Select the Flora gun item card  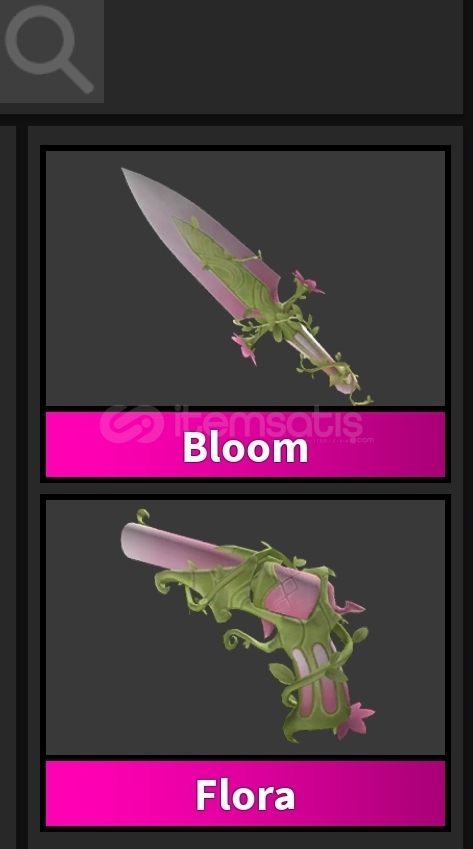click(245, 663)
